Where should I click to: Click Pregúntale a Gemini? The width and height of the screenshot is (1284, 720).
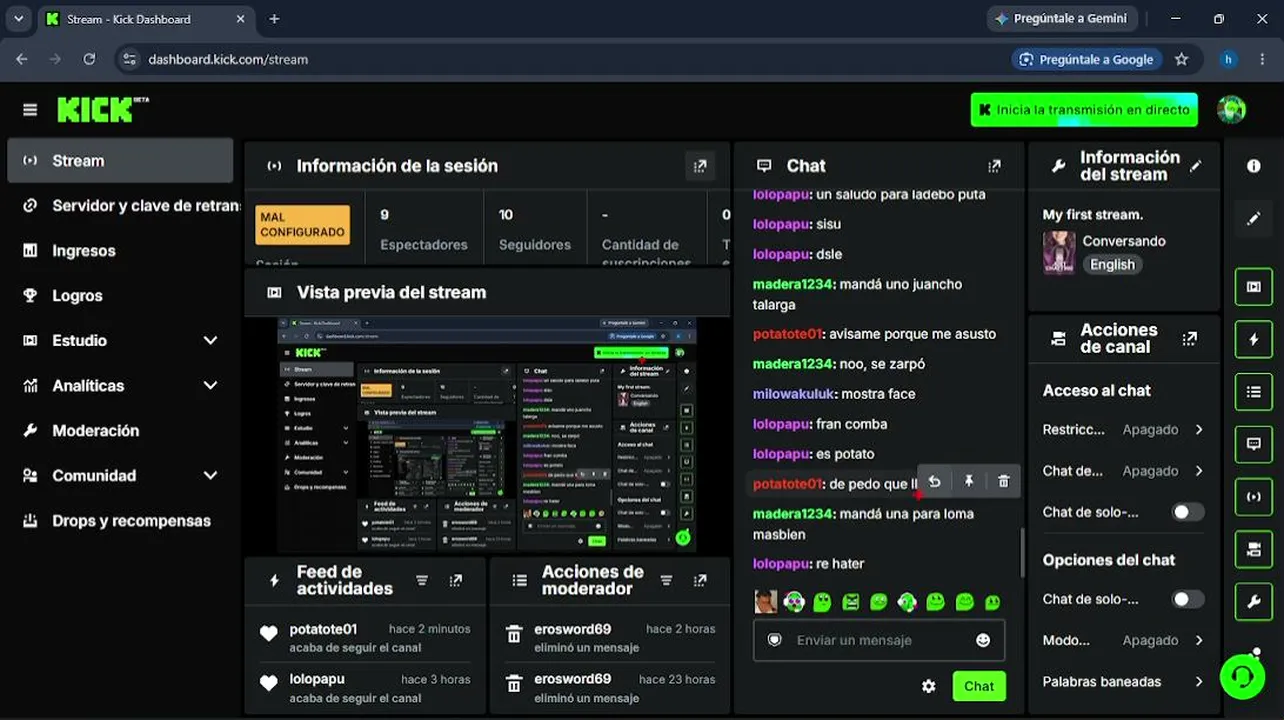tap(1060, 18)
